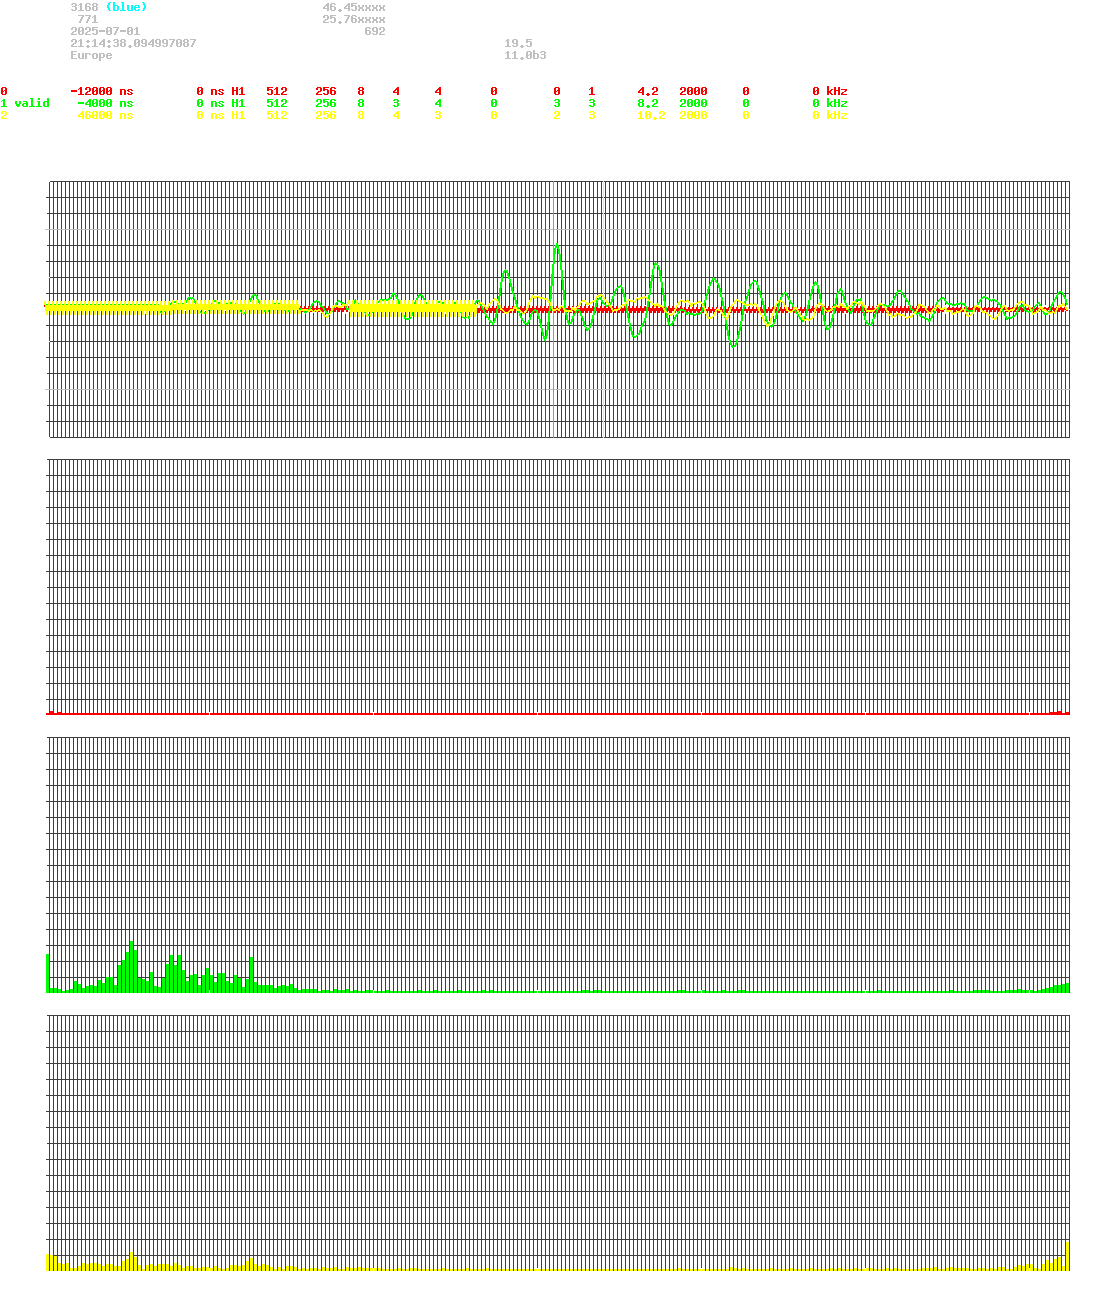Click the "kHz" unit in the red row
The height and width of the screenshot is (1293, 1095).
point(837,92)
